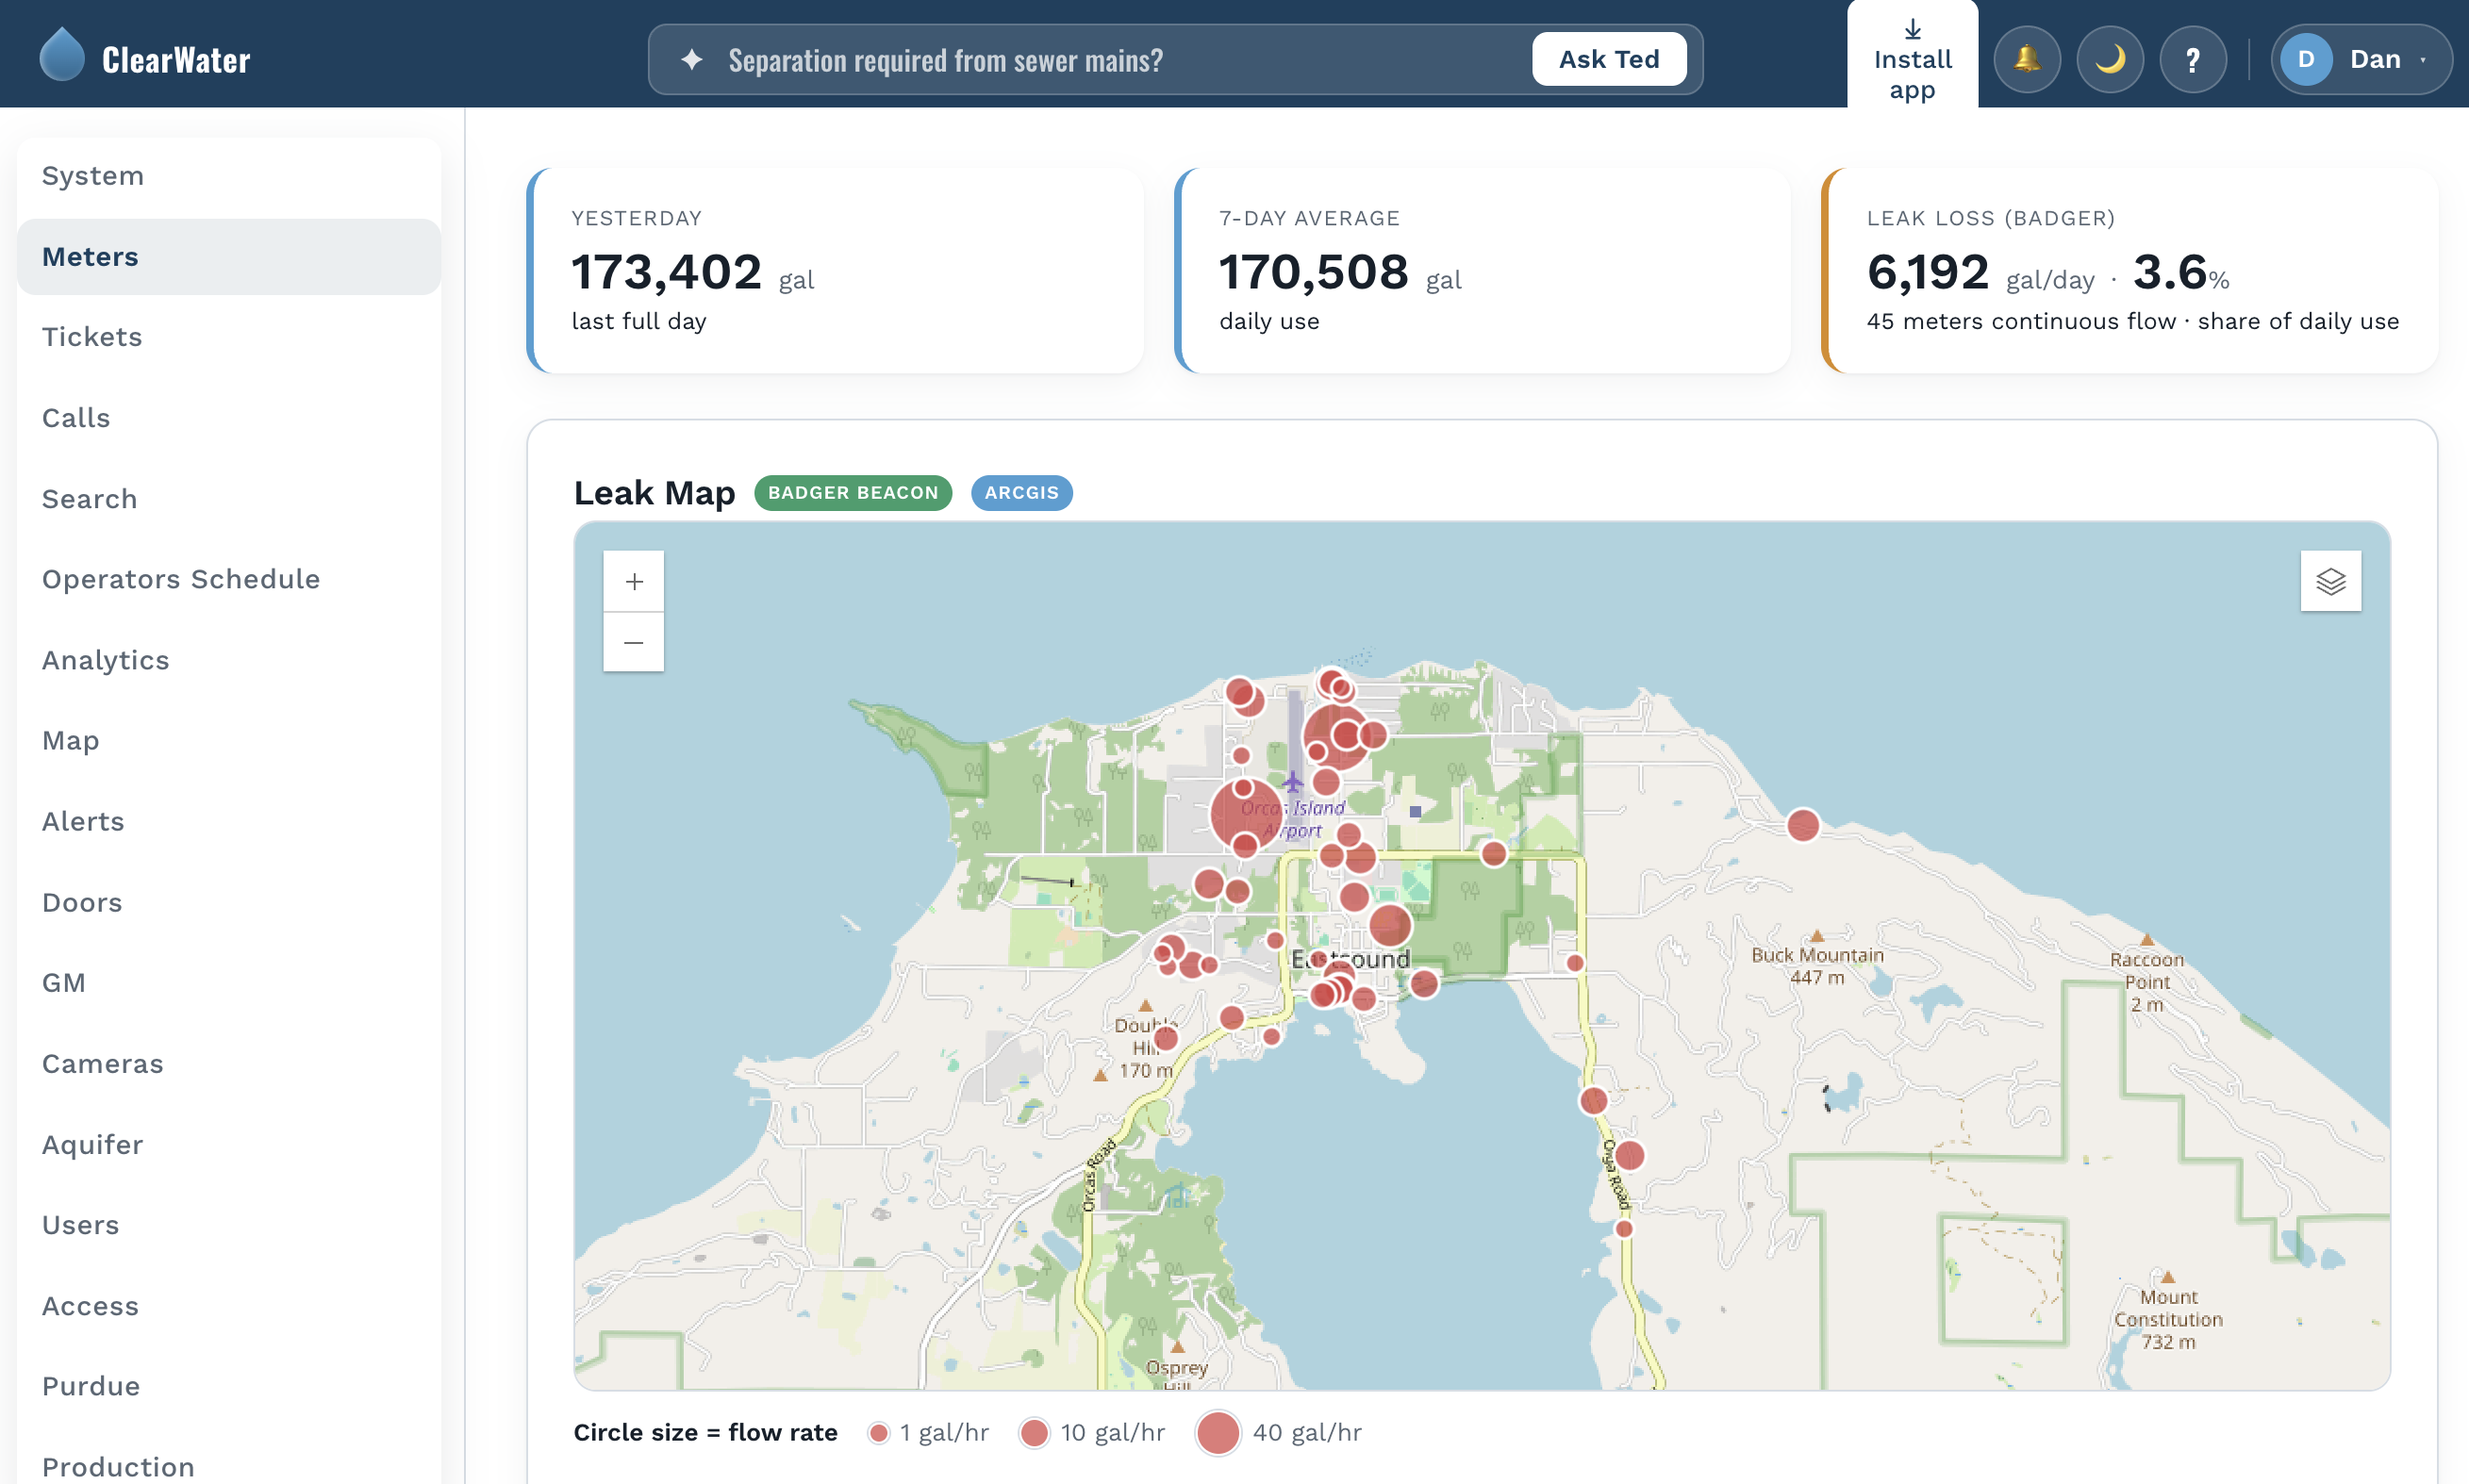Viewport: 2469px width, 1484px height.
Task: Navigate to Analytics
Action: click(x=229, y=660)
